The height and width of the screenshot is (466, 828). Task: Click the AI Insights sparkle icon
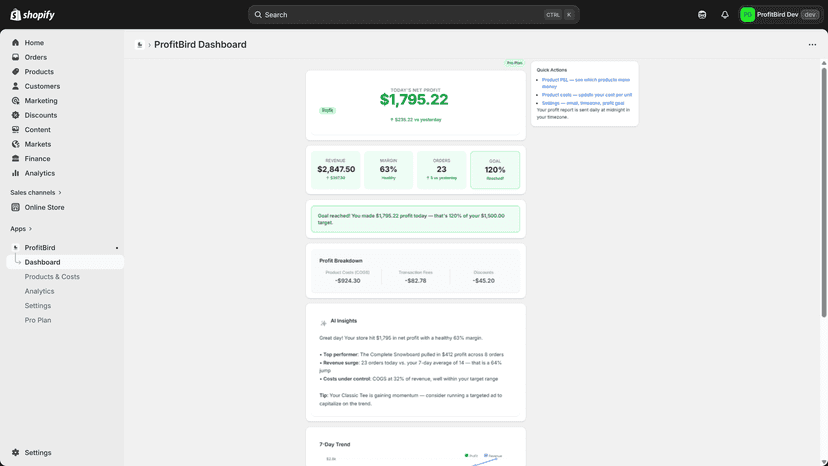pos(323,323)
